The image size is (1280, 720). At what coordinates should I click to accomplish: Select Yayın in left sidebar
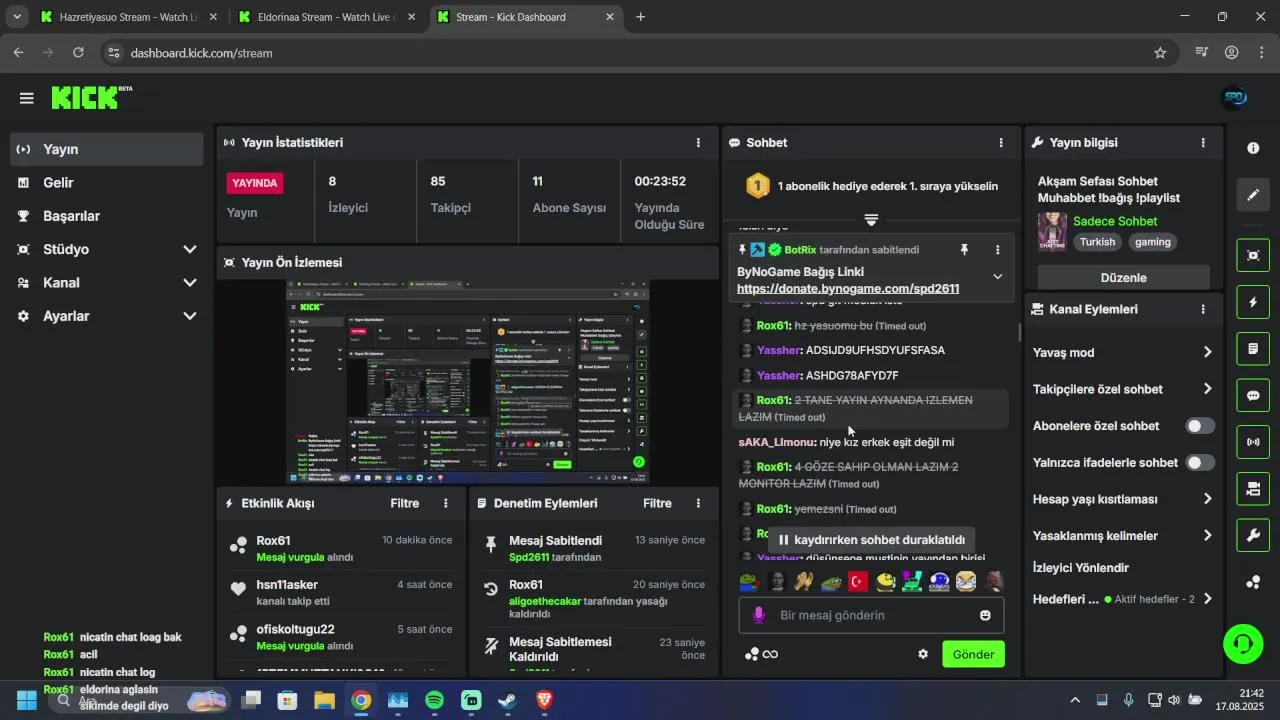click(x=106, y=149)
